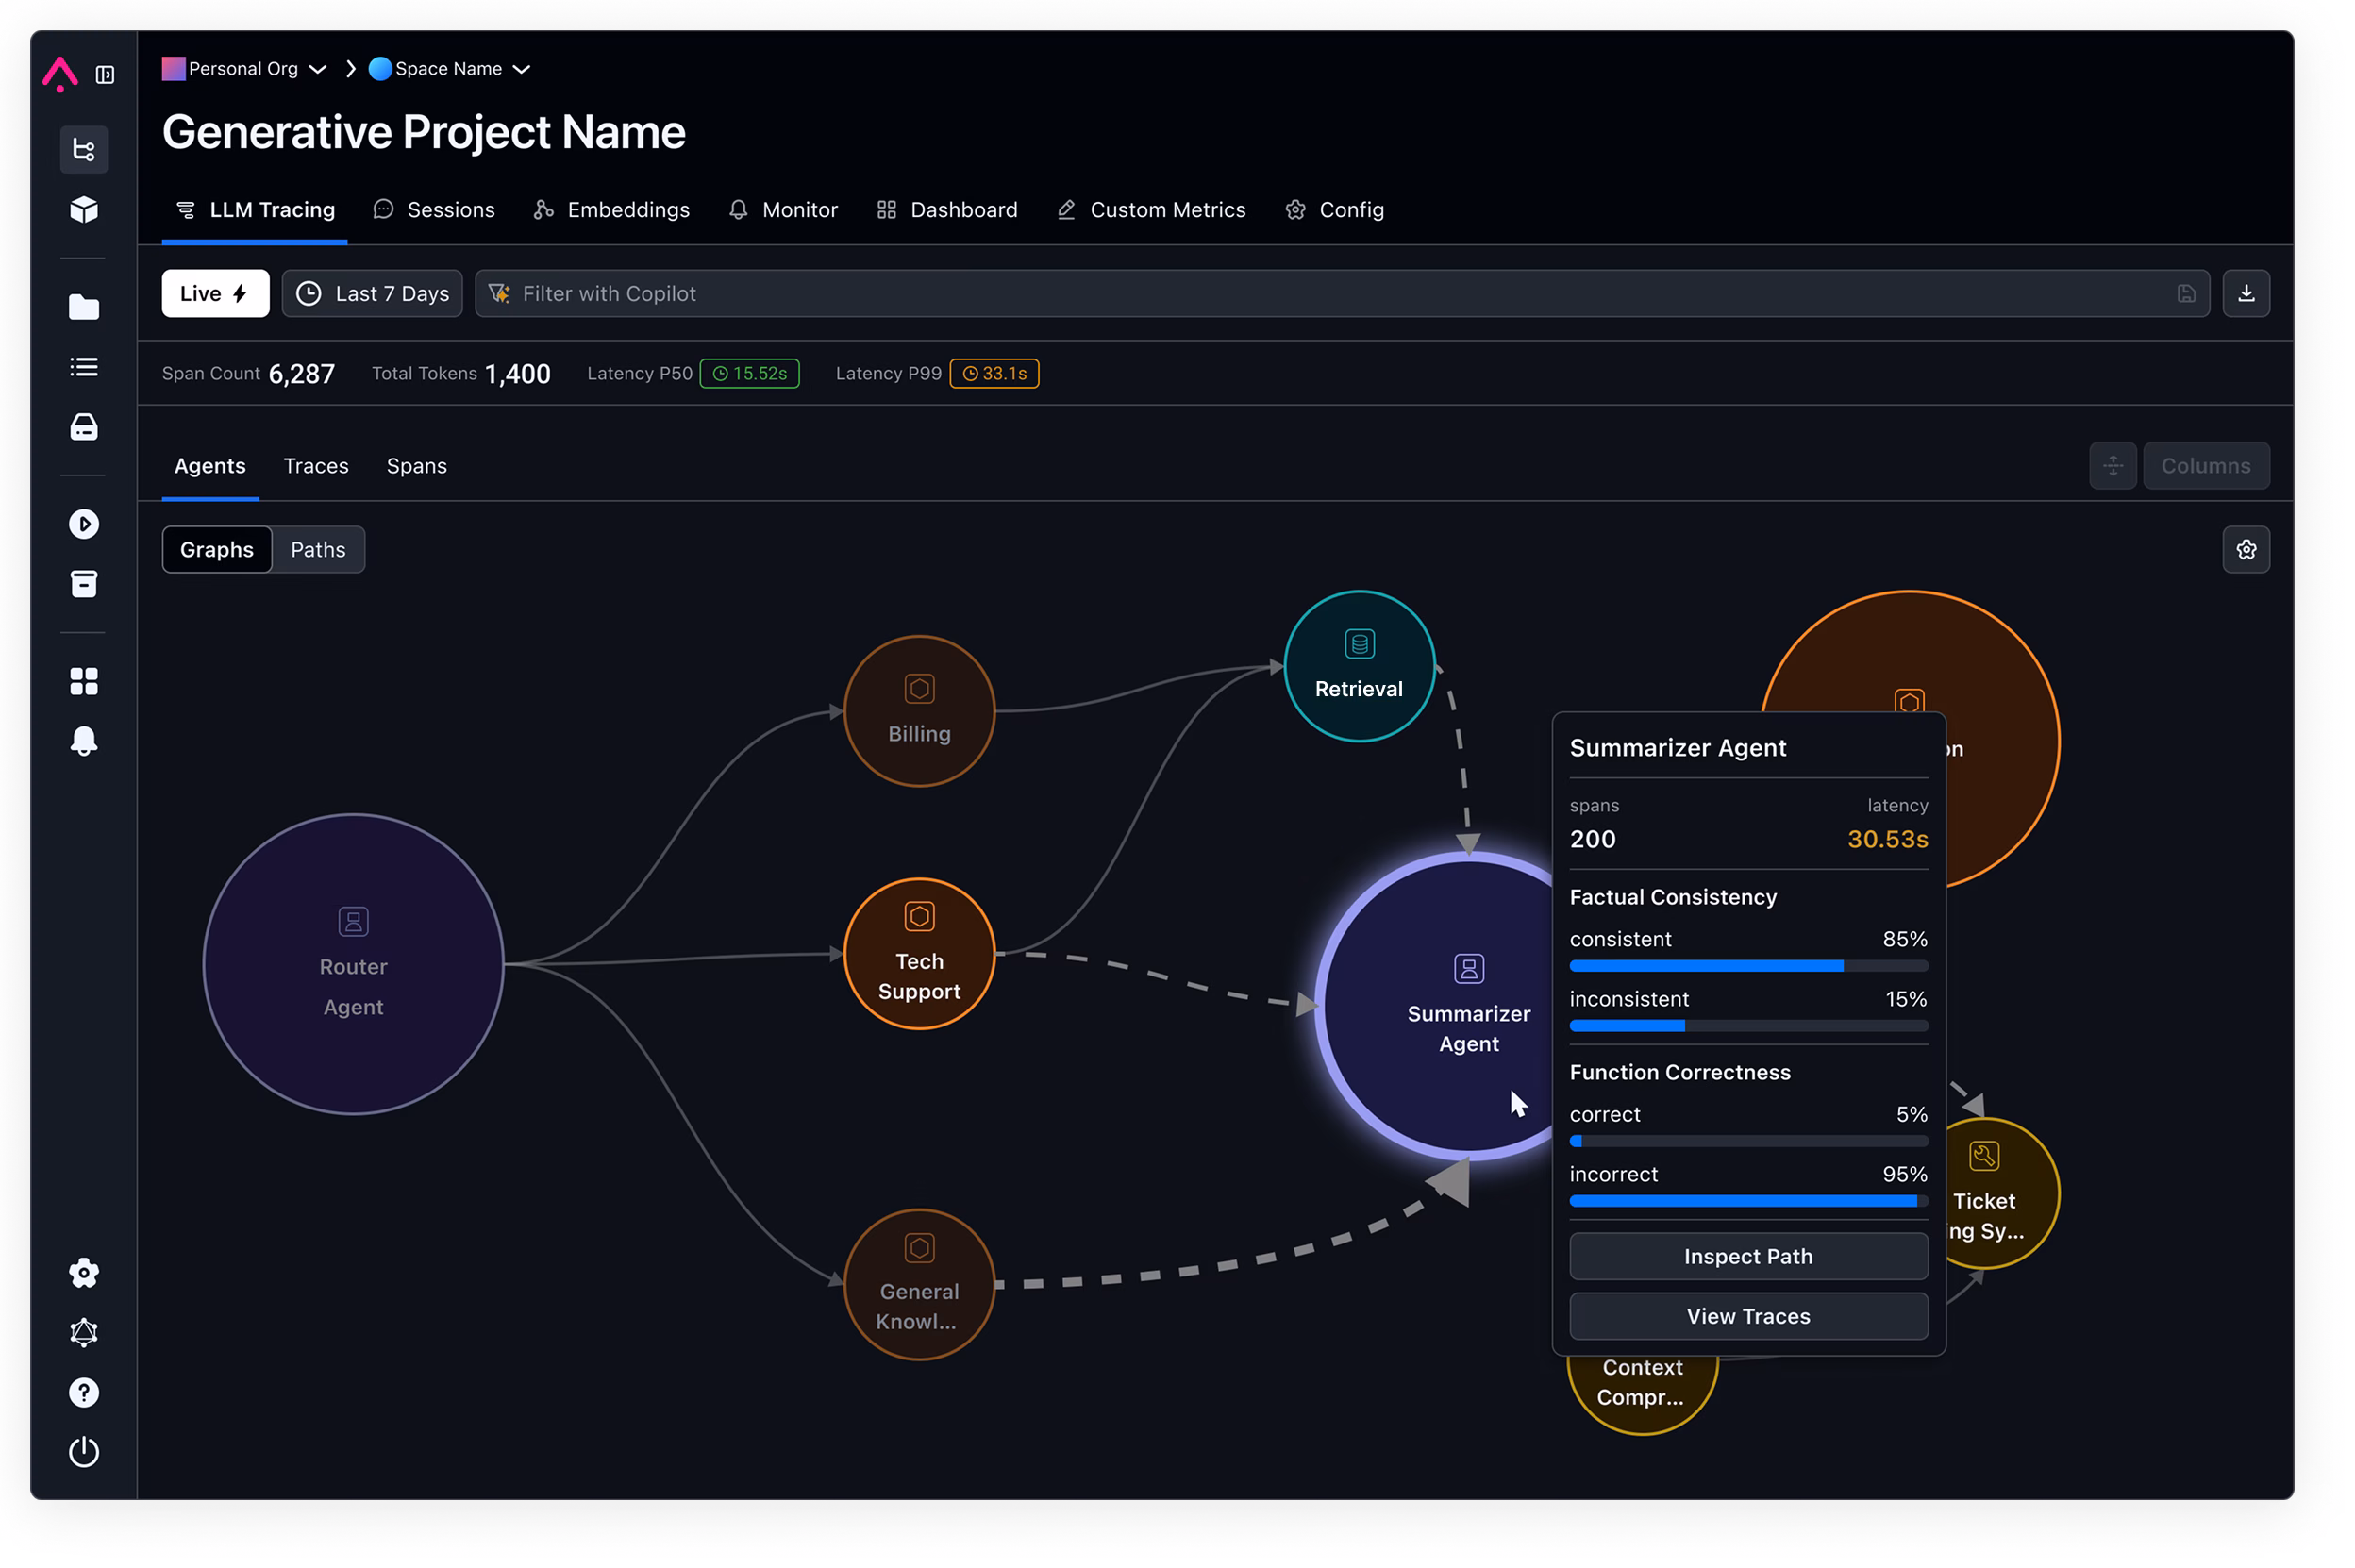The image size is (2355, 1568).
Task: Open the Columns selector
Action: 2206,466
